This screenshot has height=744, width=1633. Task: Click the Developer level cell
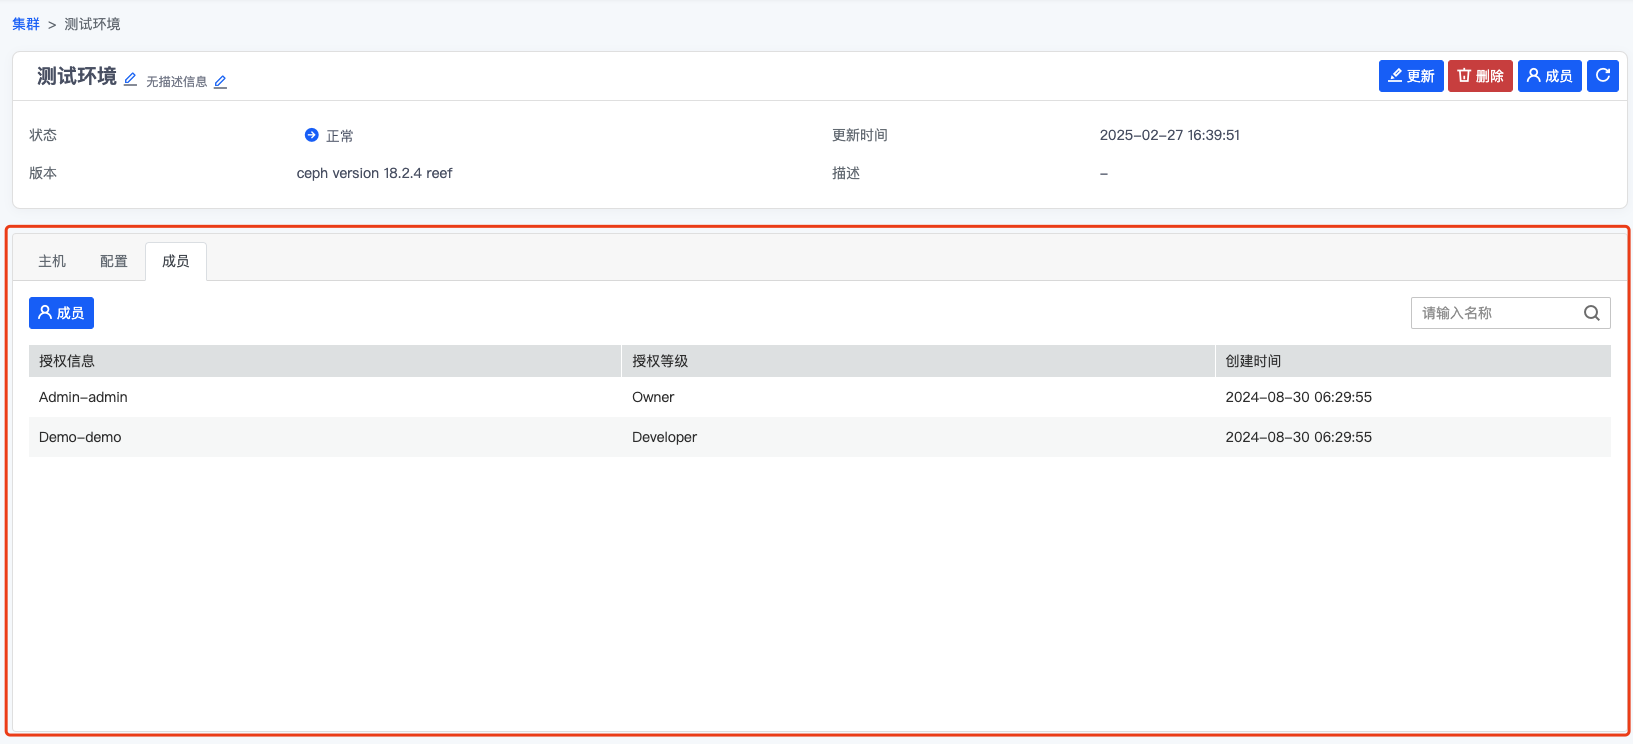[664, 437]
